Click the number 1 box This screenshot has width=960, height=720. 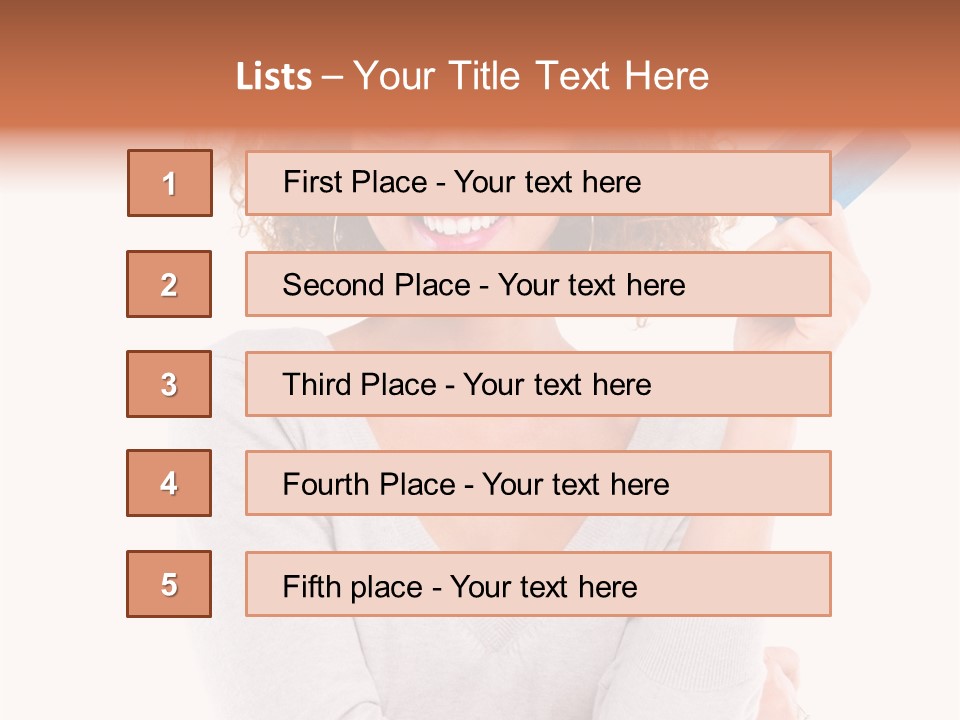tap(169, 183)
